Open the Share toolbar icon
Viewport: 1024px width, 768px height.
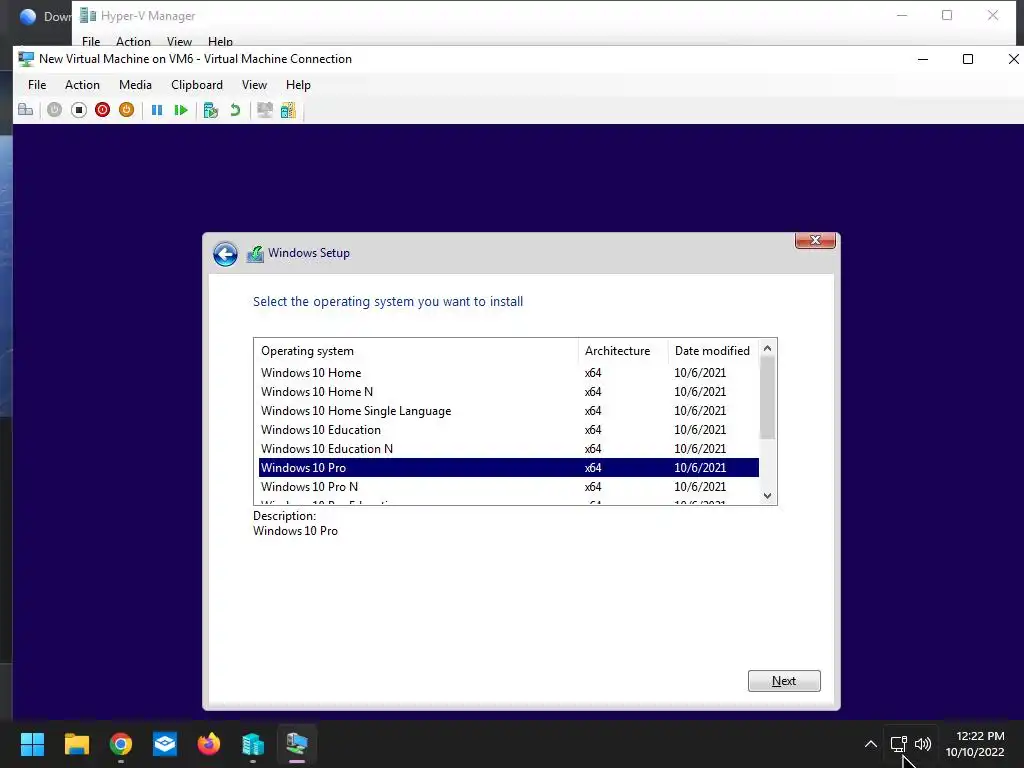pyautogui.click(x=288, y=110)
